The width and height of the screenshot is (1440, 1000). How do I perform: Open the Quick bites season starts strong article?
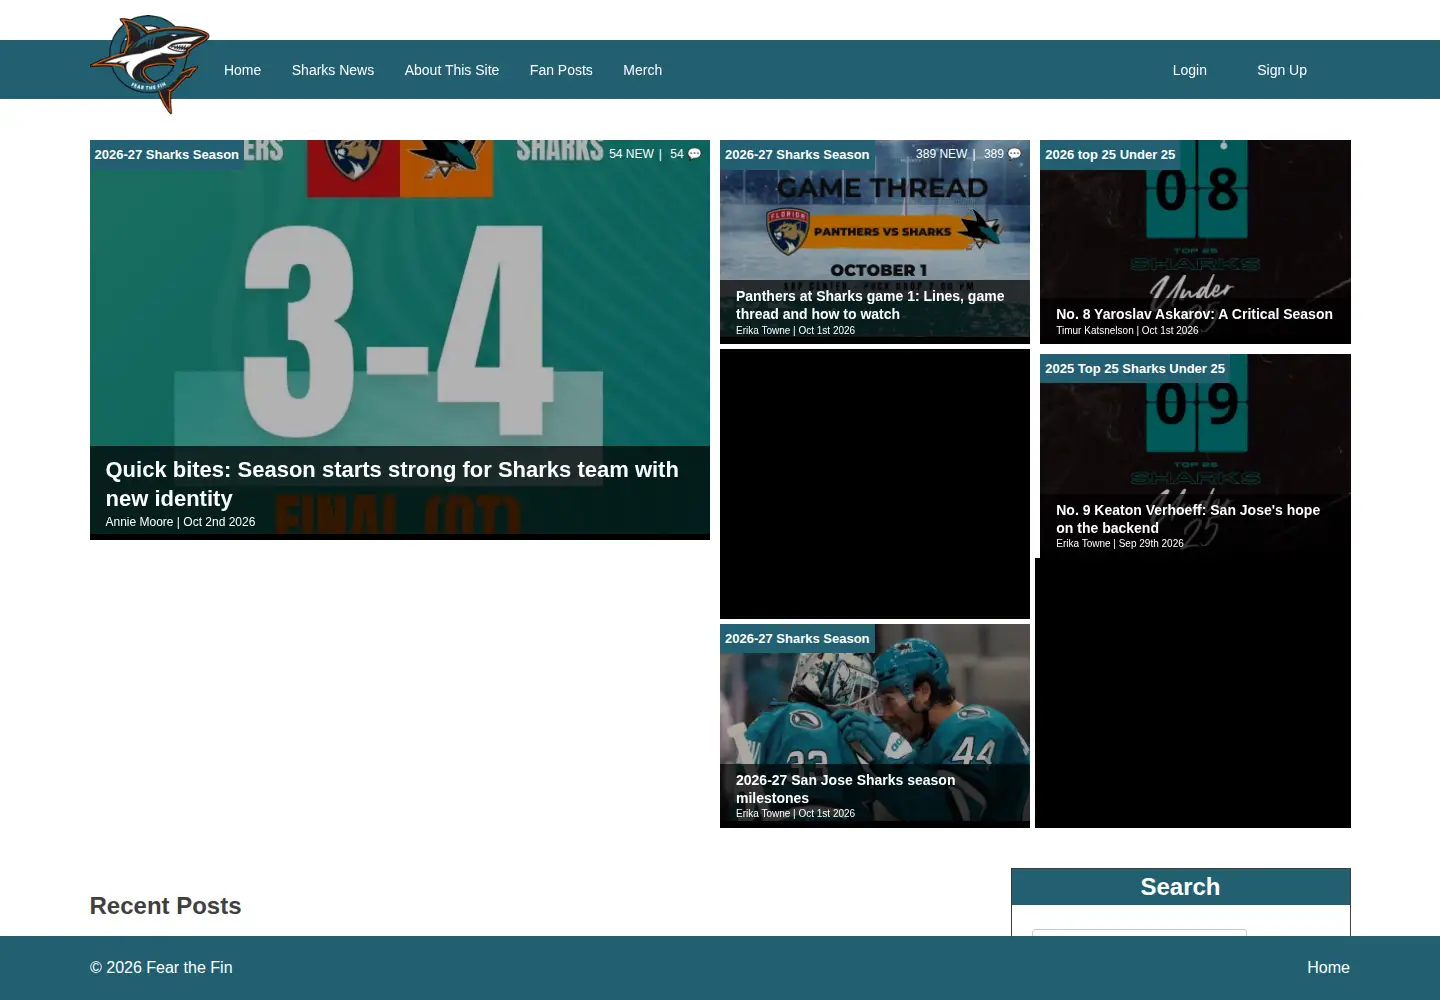[392, 484]
